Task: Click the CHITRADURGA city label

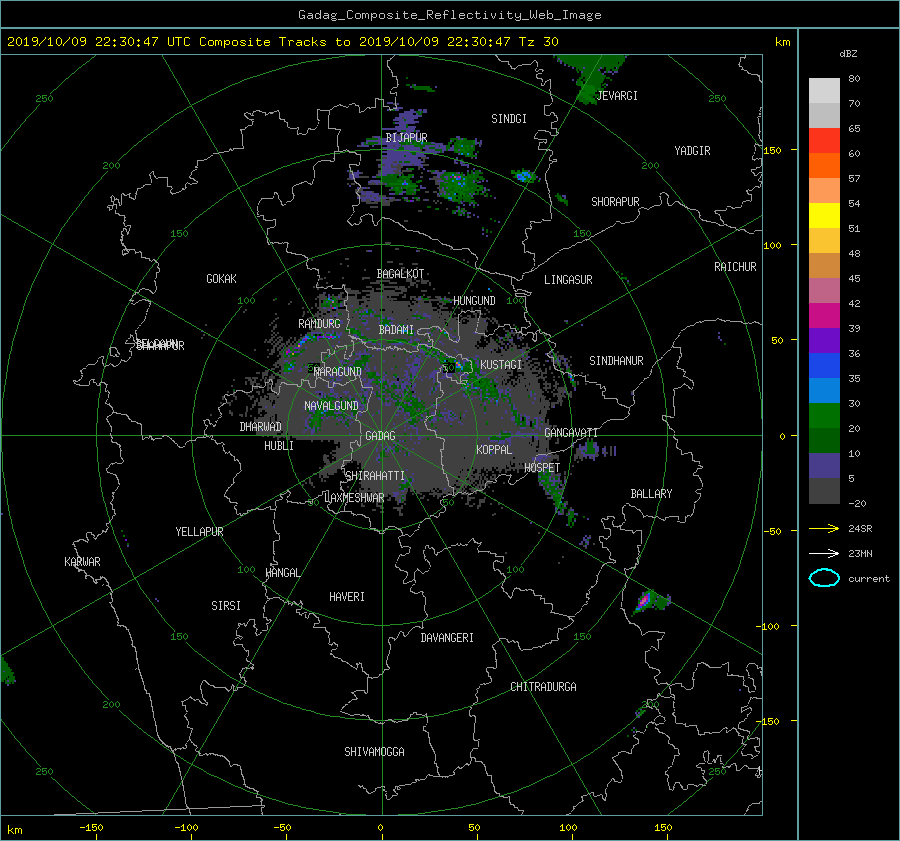Action: coord(543,687)
